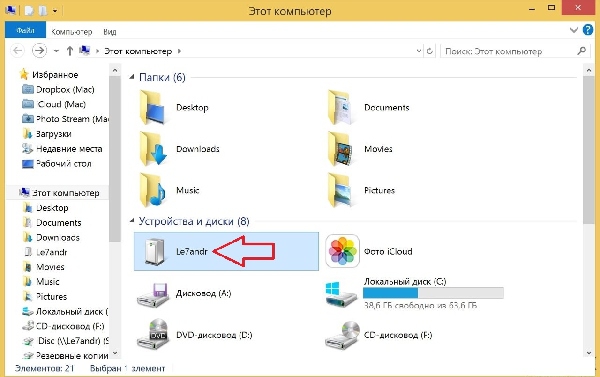The width and height of the screenshot is (600, 377).
Task: Open Dropbox (Mac) in favorites
Action: click(x=58, y=90)
